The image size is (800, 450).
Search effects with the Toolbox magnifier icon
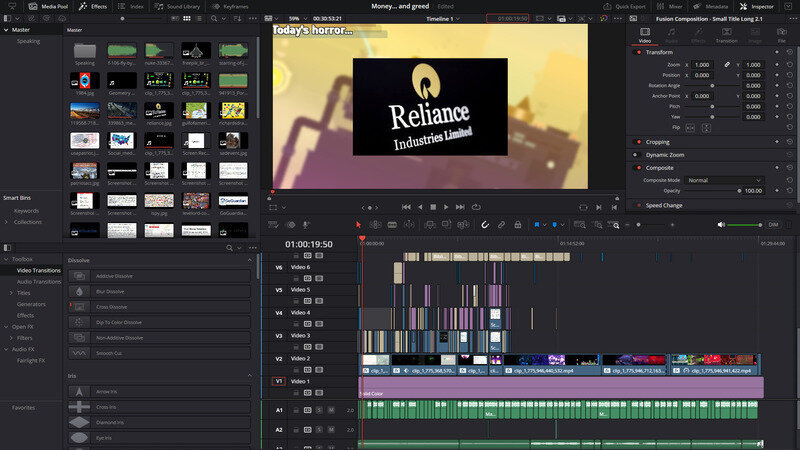tap(230, 247)
